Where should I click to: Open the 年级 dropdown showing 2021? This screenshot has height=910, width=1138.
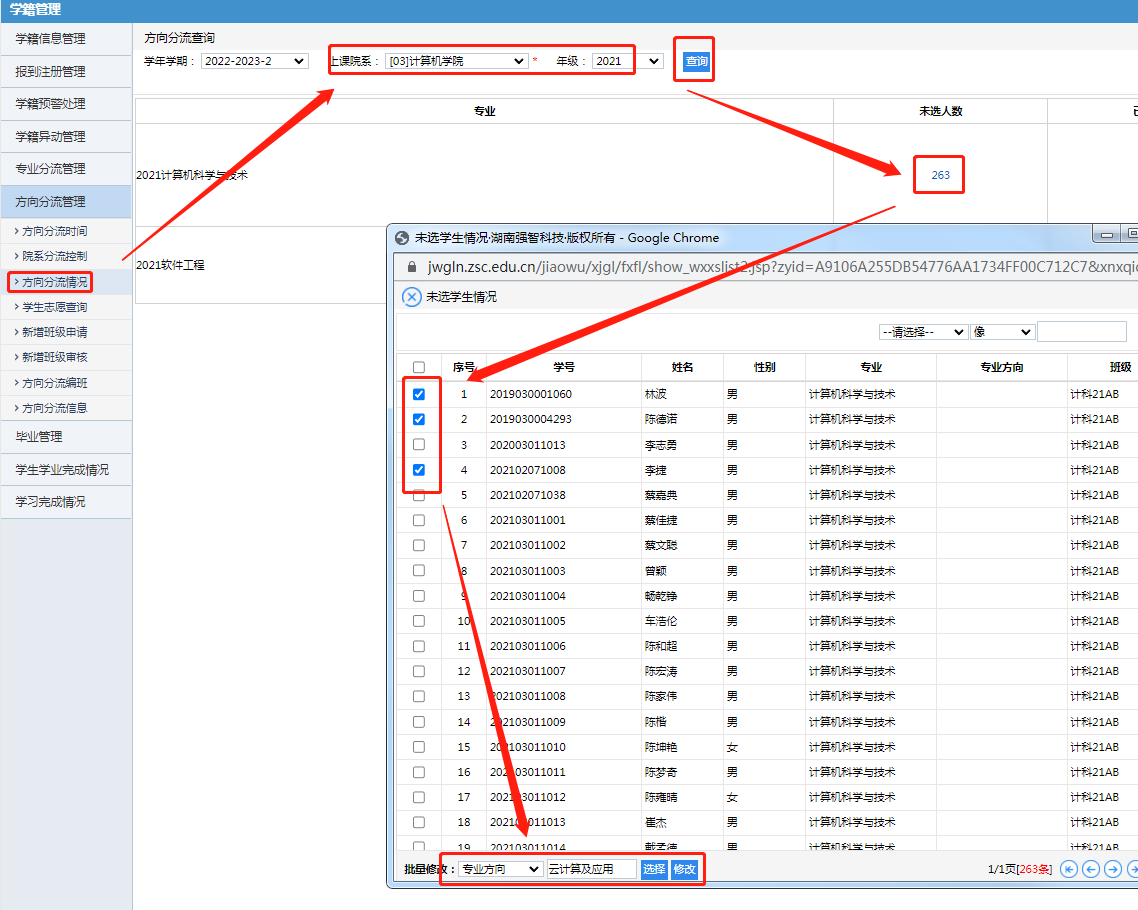pos(627,61)
